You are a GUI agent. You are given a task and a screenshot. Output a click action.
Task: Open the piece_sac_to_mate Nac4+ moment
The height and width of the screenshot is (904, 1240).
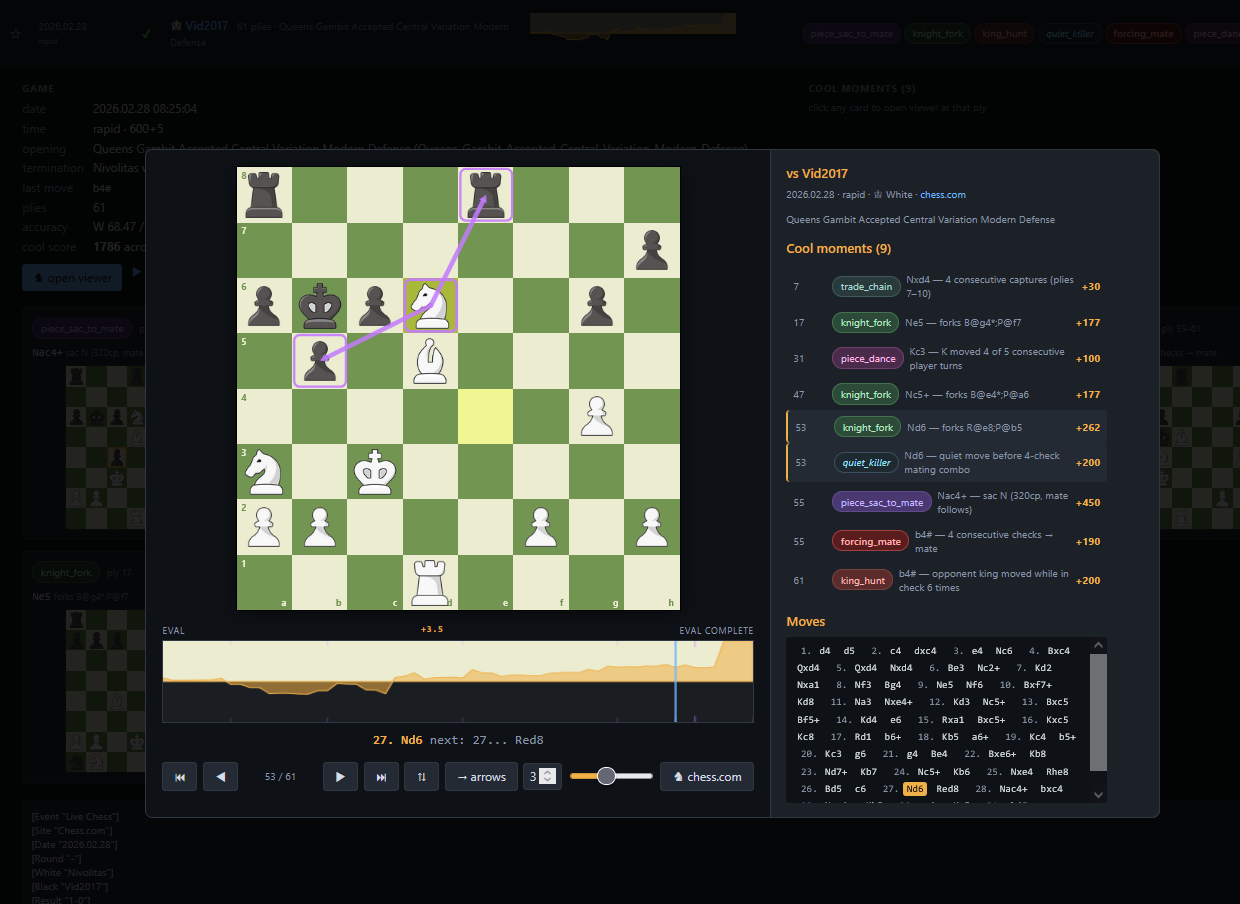[946, 503]
